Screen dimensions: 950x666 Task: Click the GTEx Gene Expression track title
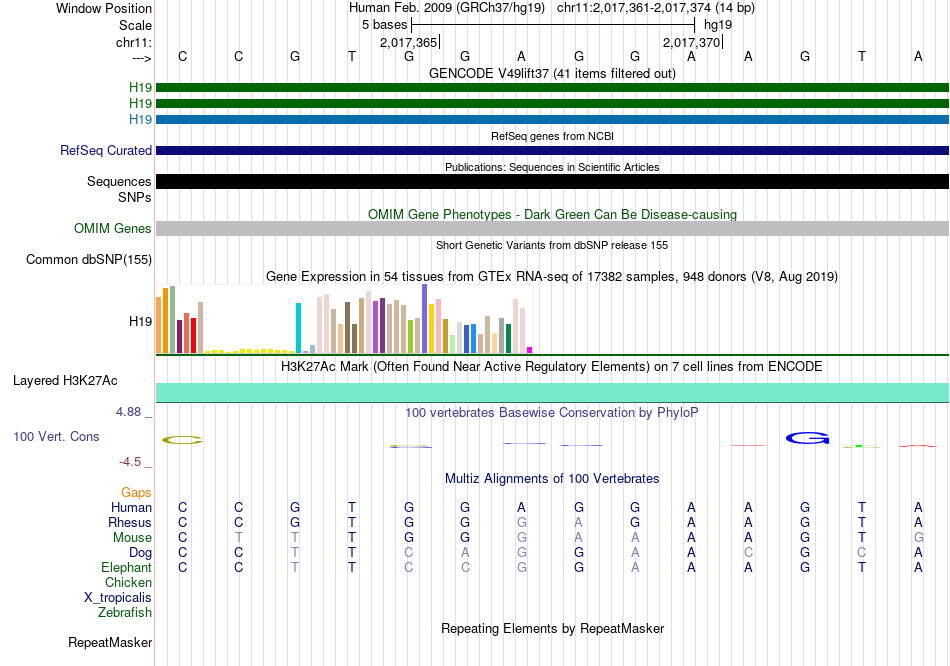[552, 277]
